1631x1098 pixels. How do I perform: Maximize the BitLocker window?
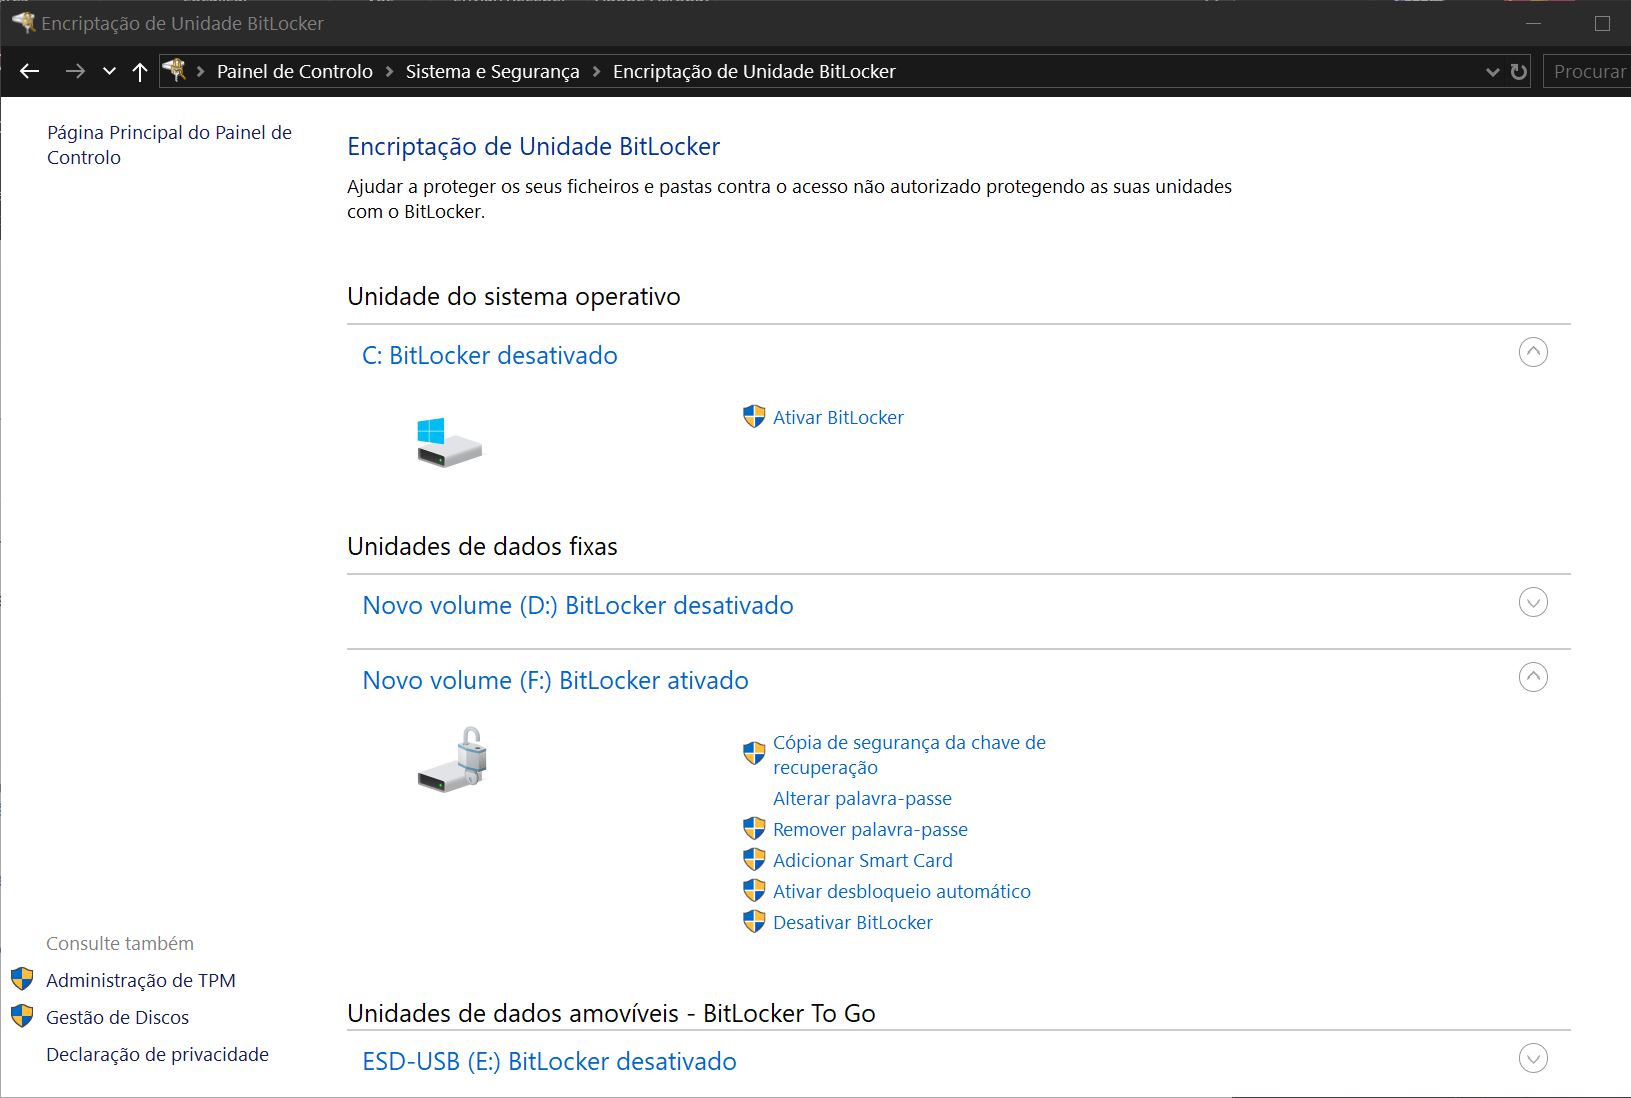[1603, 23]
